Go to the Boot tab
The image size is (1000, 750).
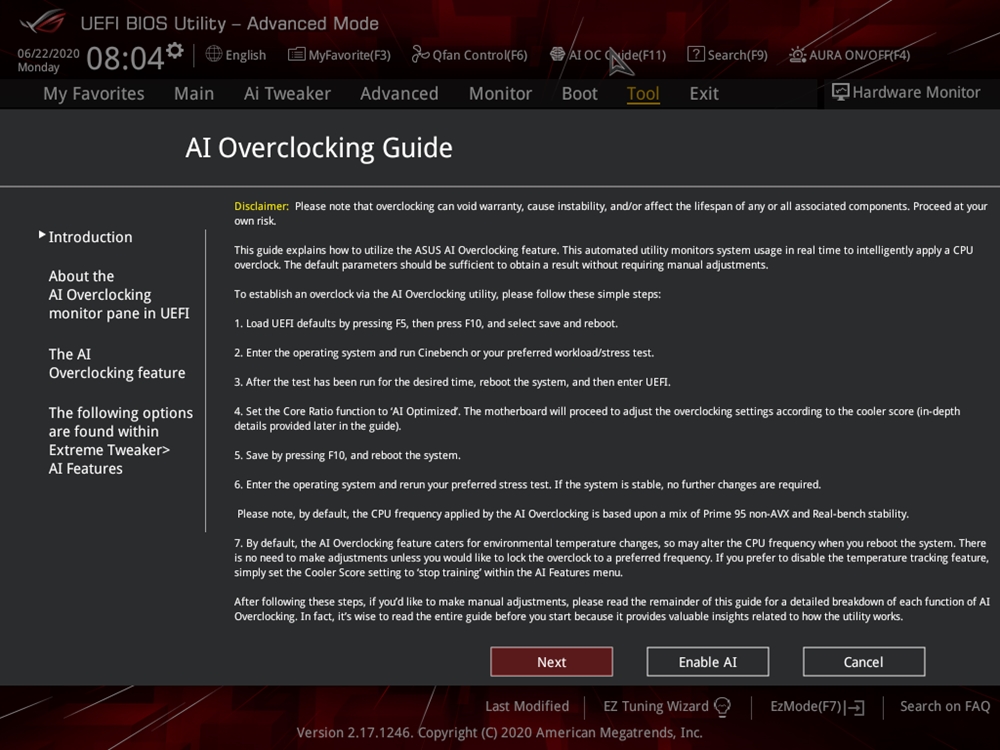tap(579, 93)
